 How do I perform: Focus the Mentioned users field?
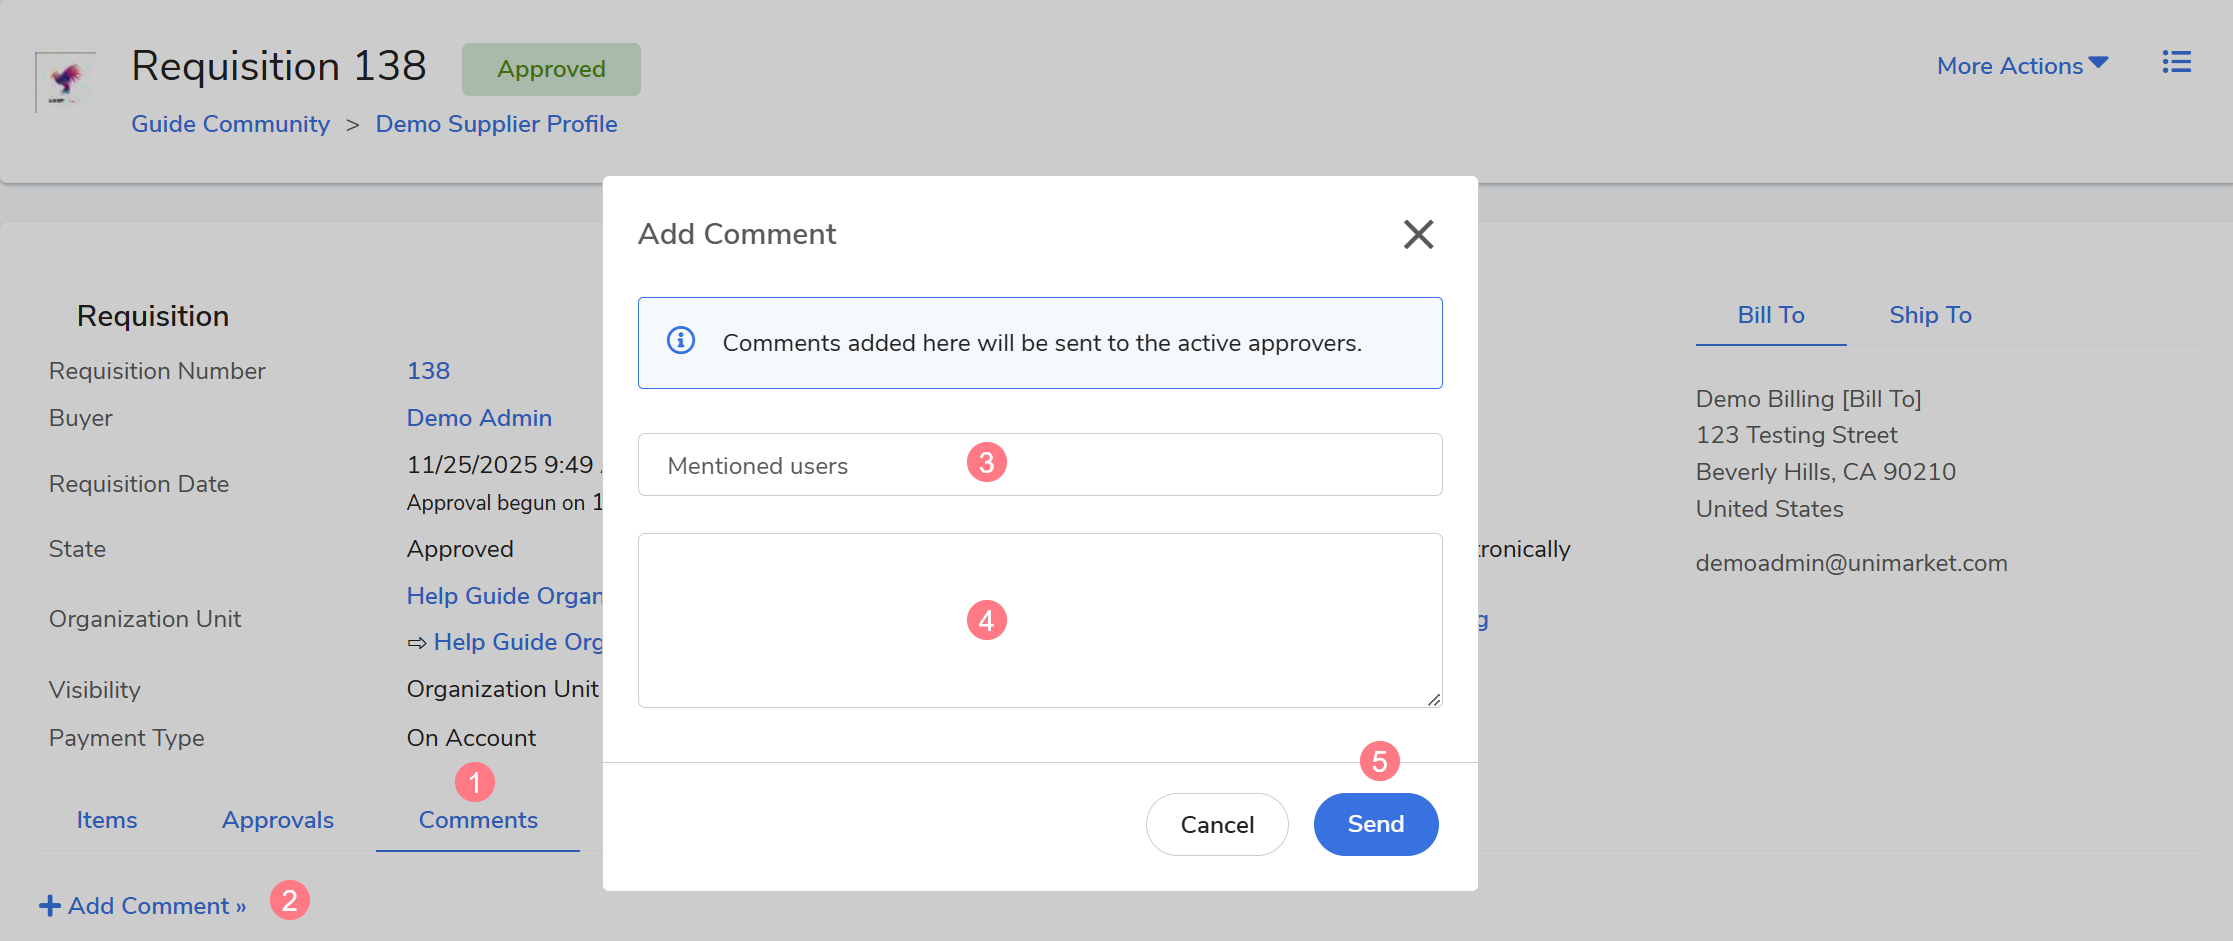pyautogui.click(x=1040, y=465)
